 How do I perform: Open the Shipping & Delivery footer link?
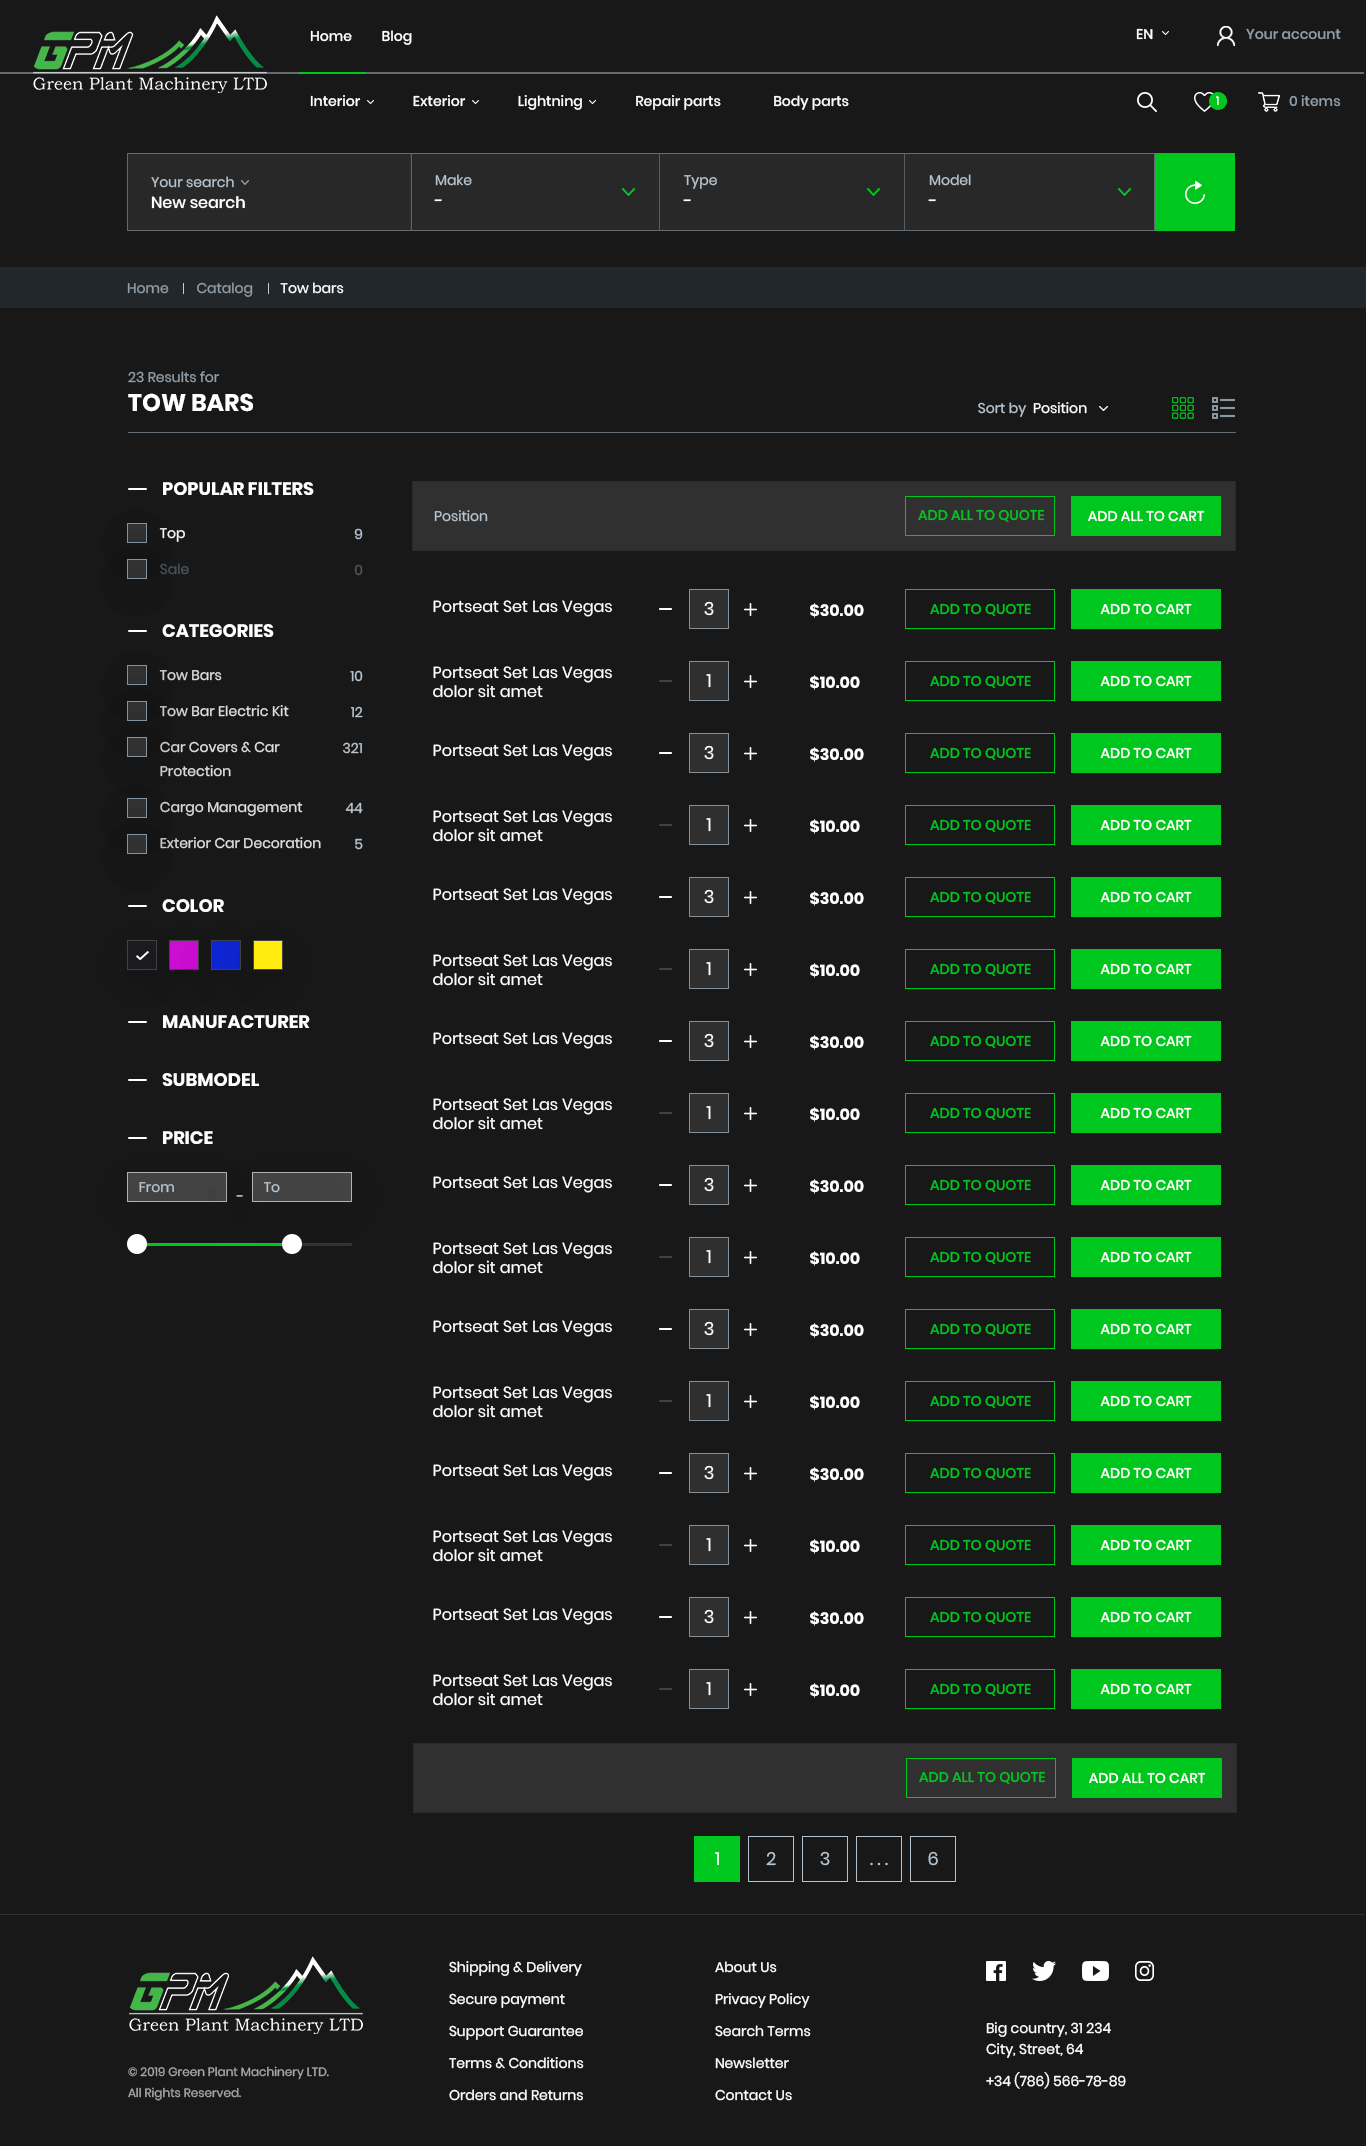pos(515,1967)
